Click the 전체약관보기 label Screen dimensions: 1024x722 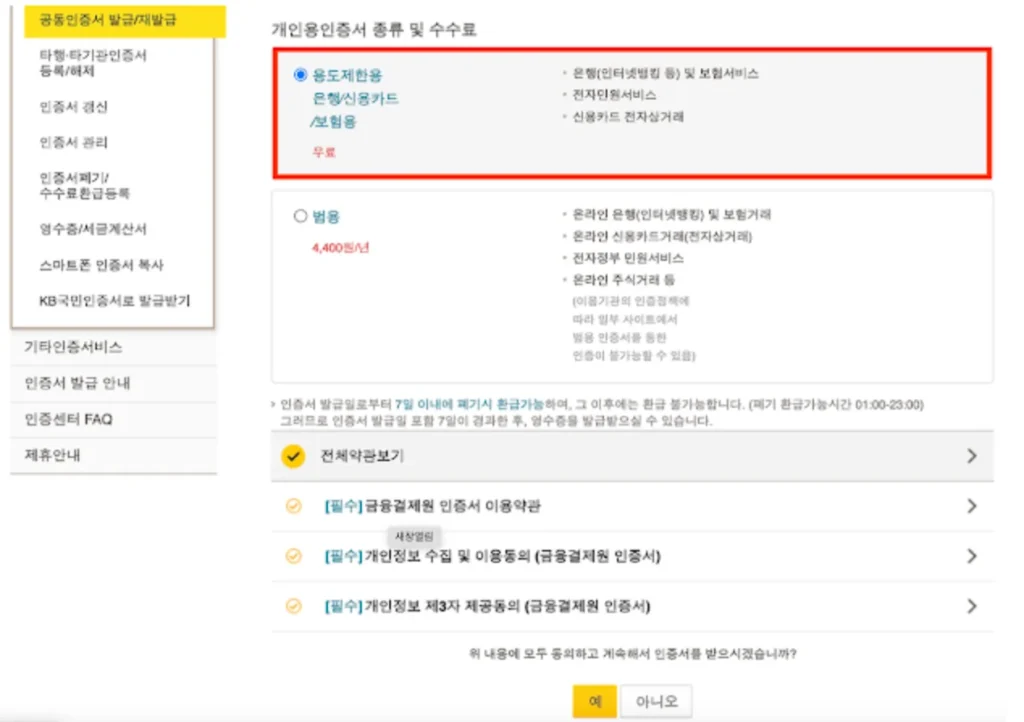click(x=362, y=456)
